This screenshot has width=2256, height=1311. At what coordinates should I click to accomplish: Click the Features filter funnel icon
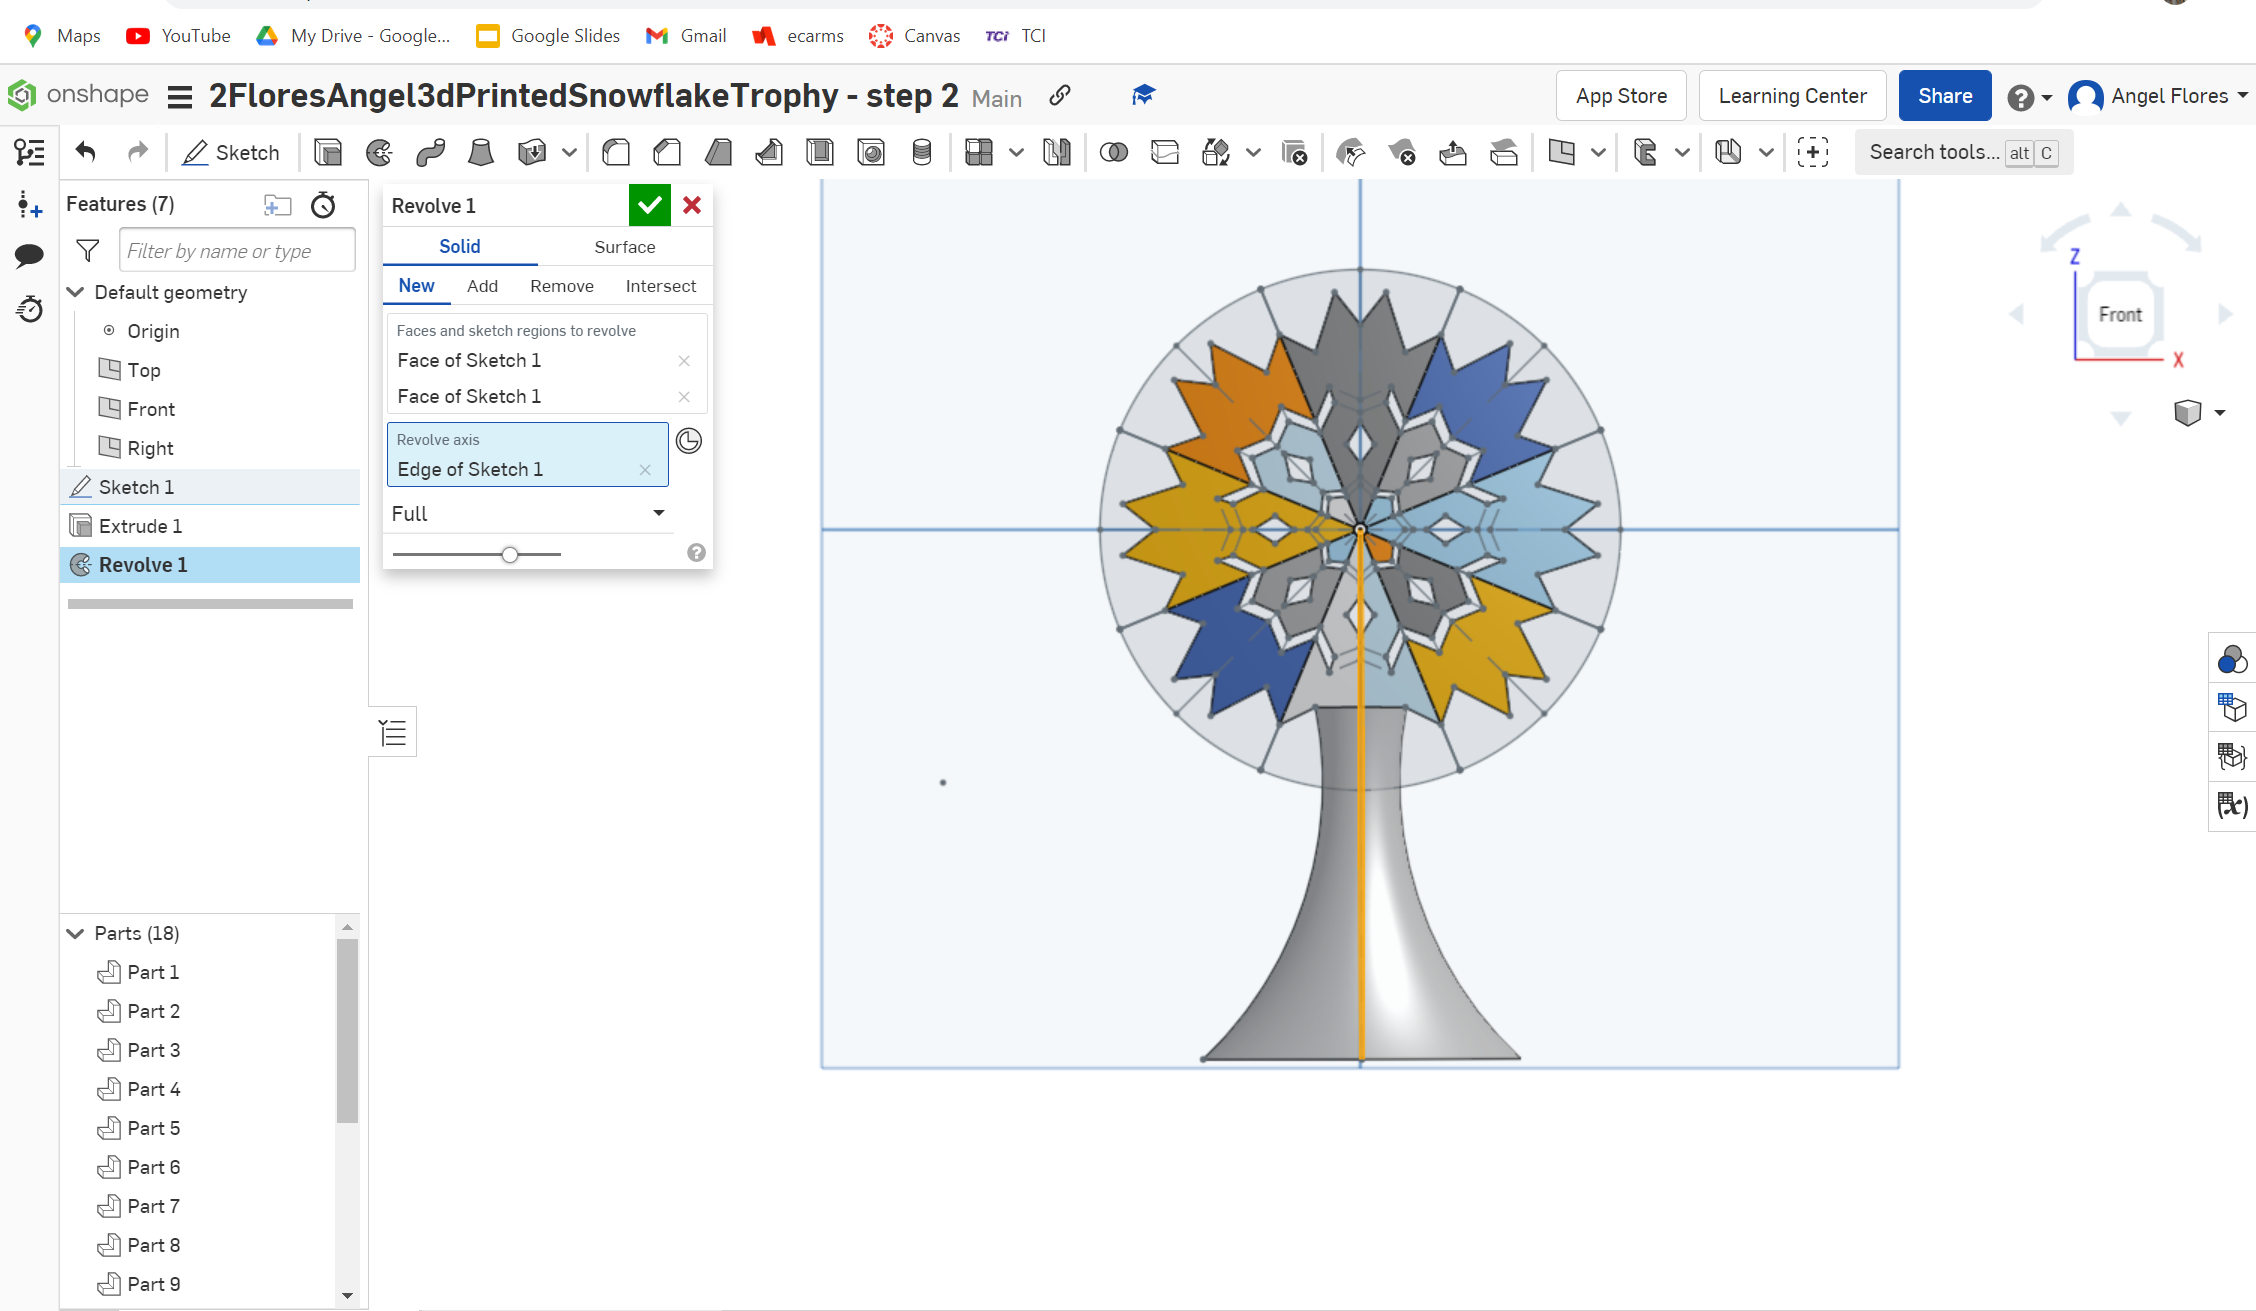[87, 250]
